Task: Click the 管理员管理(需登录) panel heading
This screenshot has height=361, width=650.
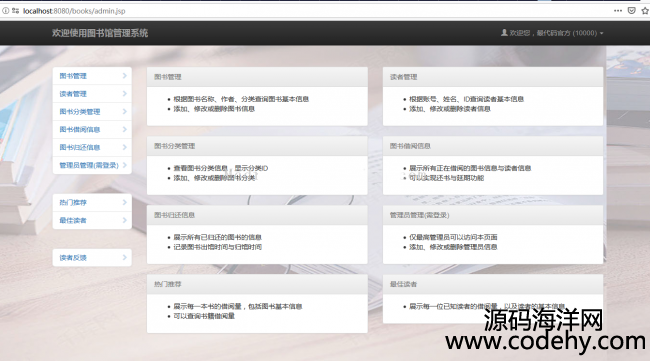Action: [493, 215]
